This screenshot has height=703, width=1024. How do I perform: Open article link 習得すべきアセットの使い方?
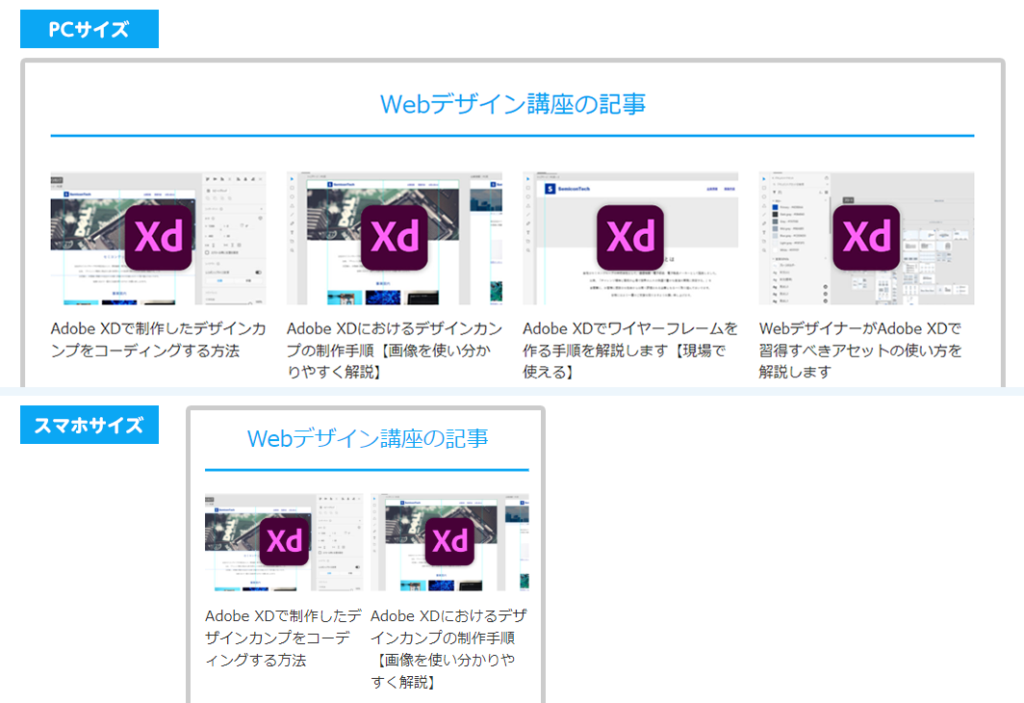click(x=861, y=350)
